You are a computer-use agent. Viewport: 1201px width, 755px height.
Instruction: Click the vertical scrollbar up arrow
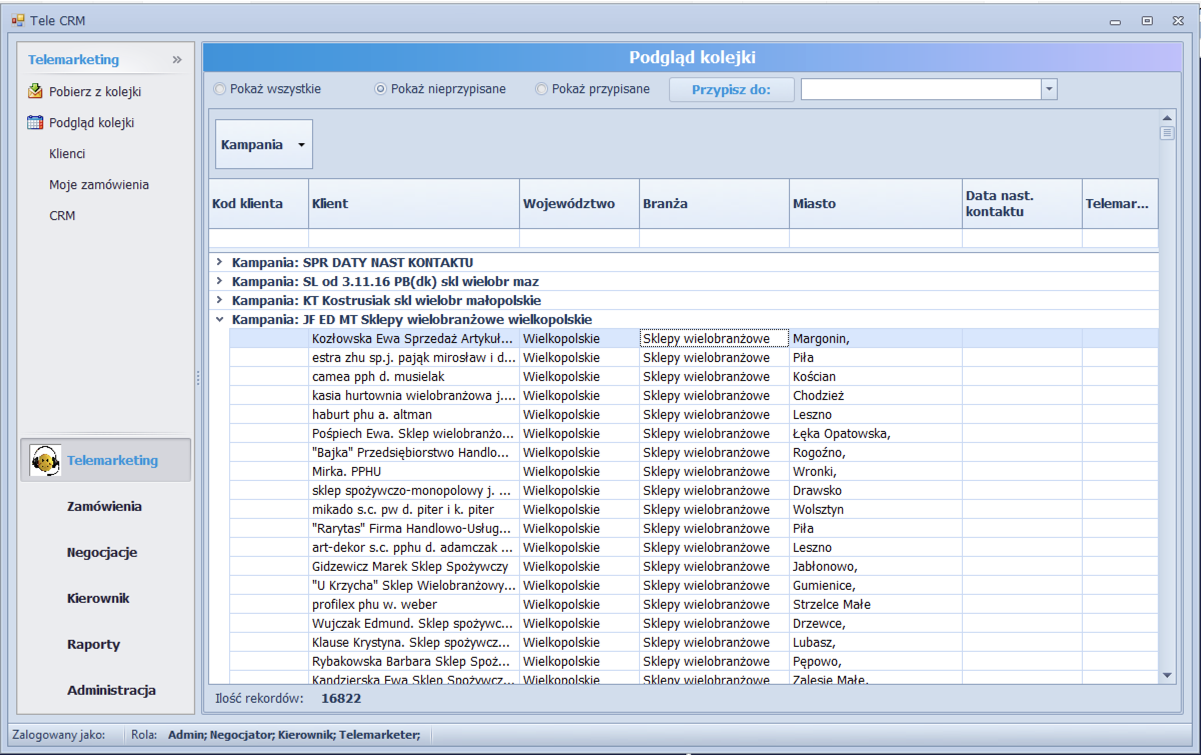(1166, 117)
